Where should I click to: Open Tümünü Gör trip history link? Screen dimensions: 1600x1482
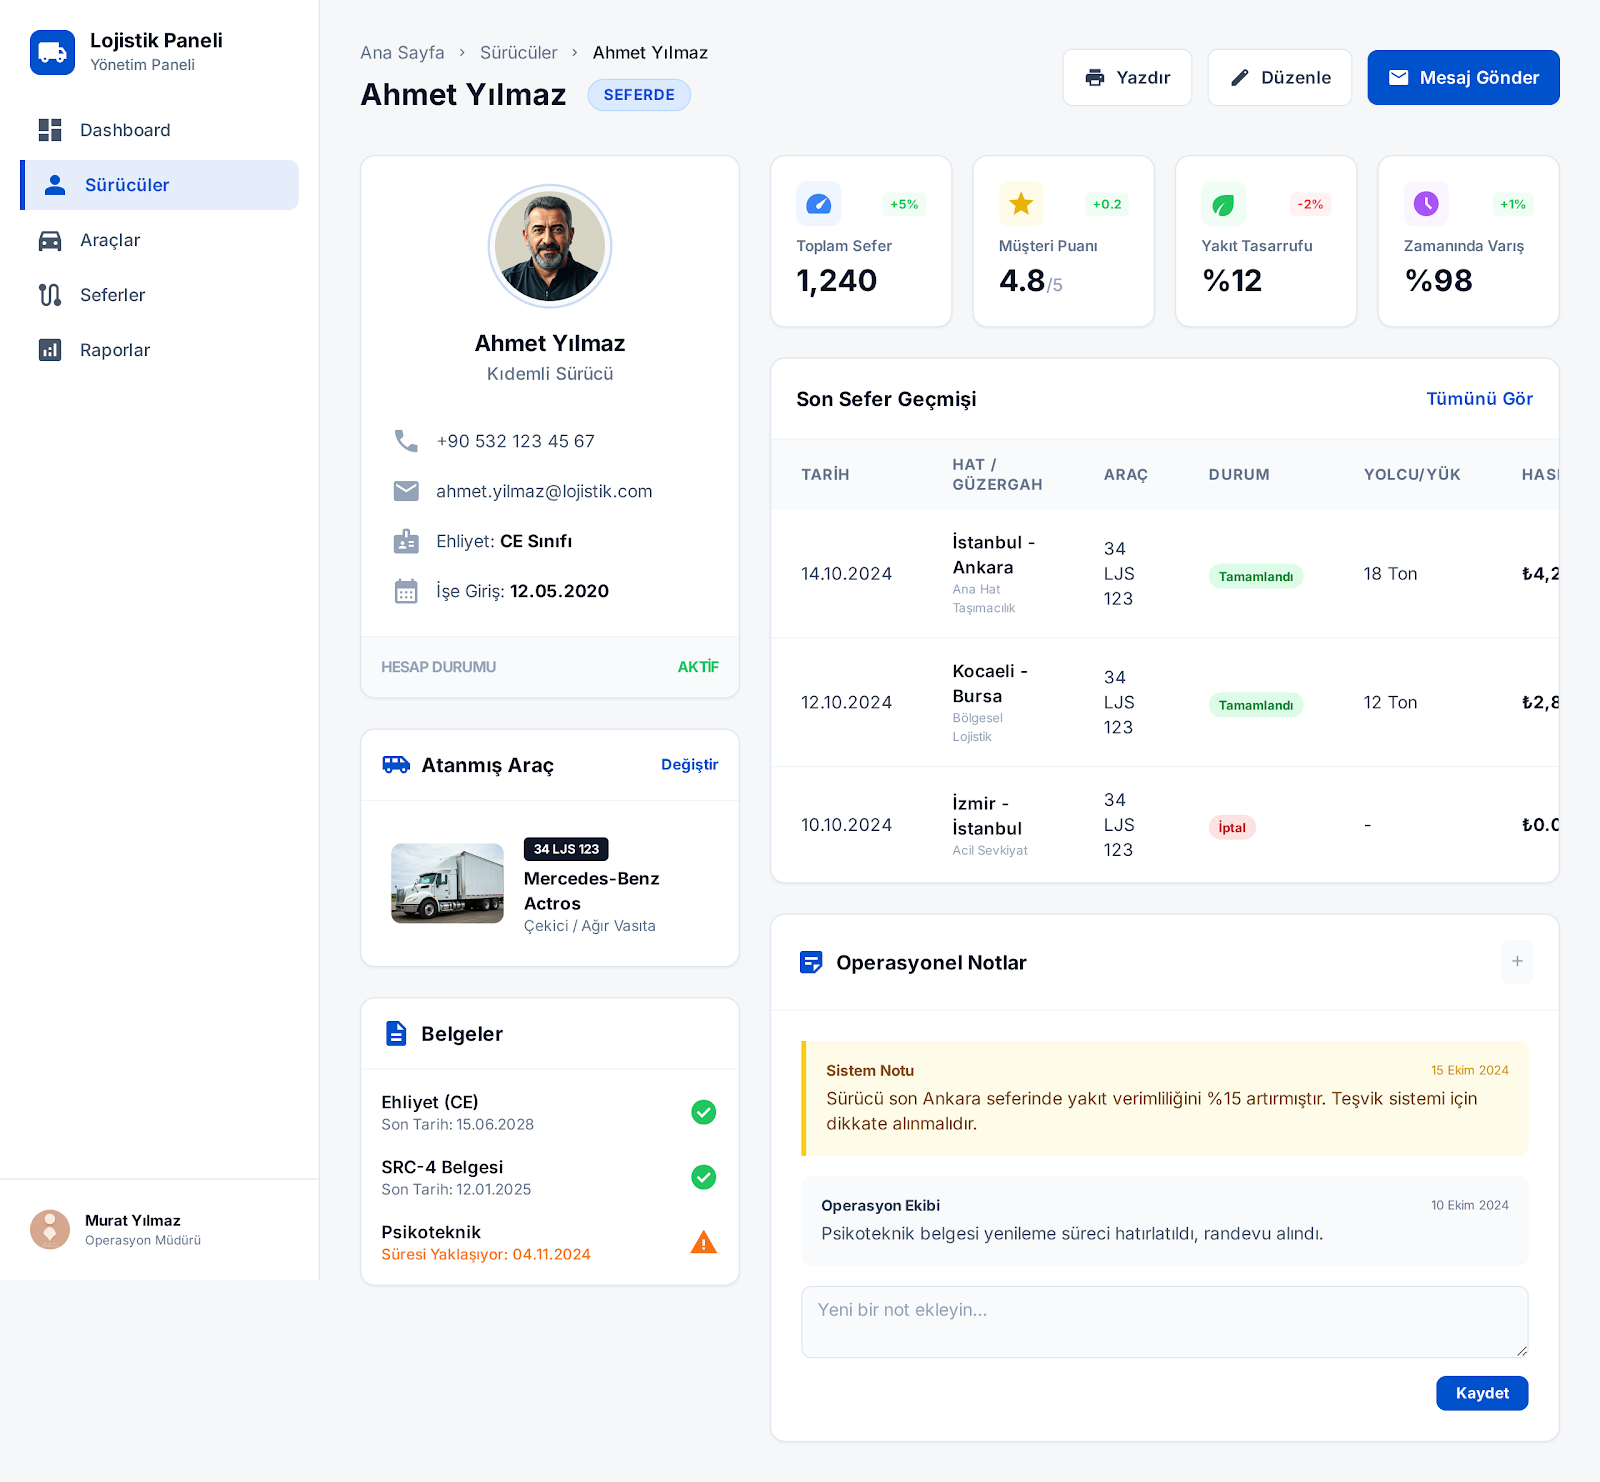[x=1479, y=399]
